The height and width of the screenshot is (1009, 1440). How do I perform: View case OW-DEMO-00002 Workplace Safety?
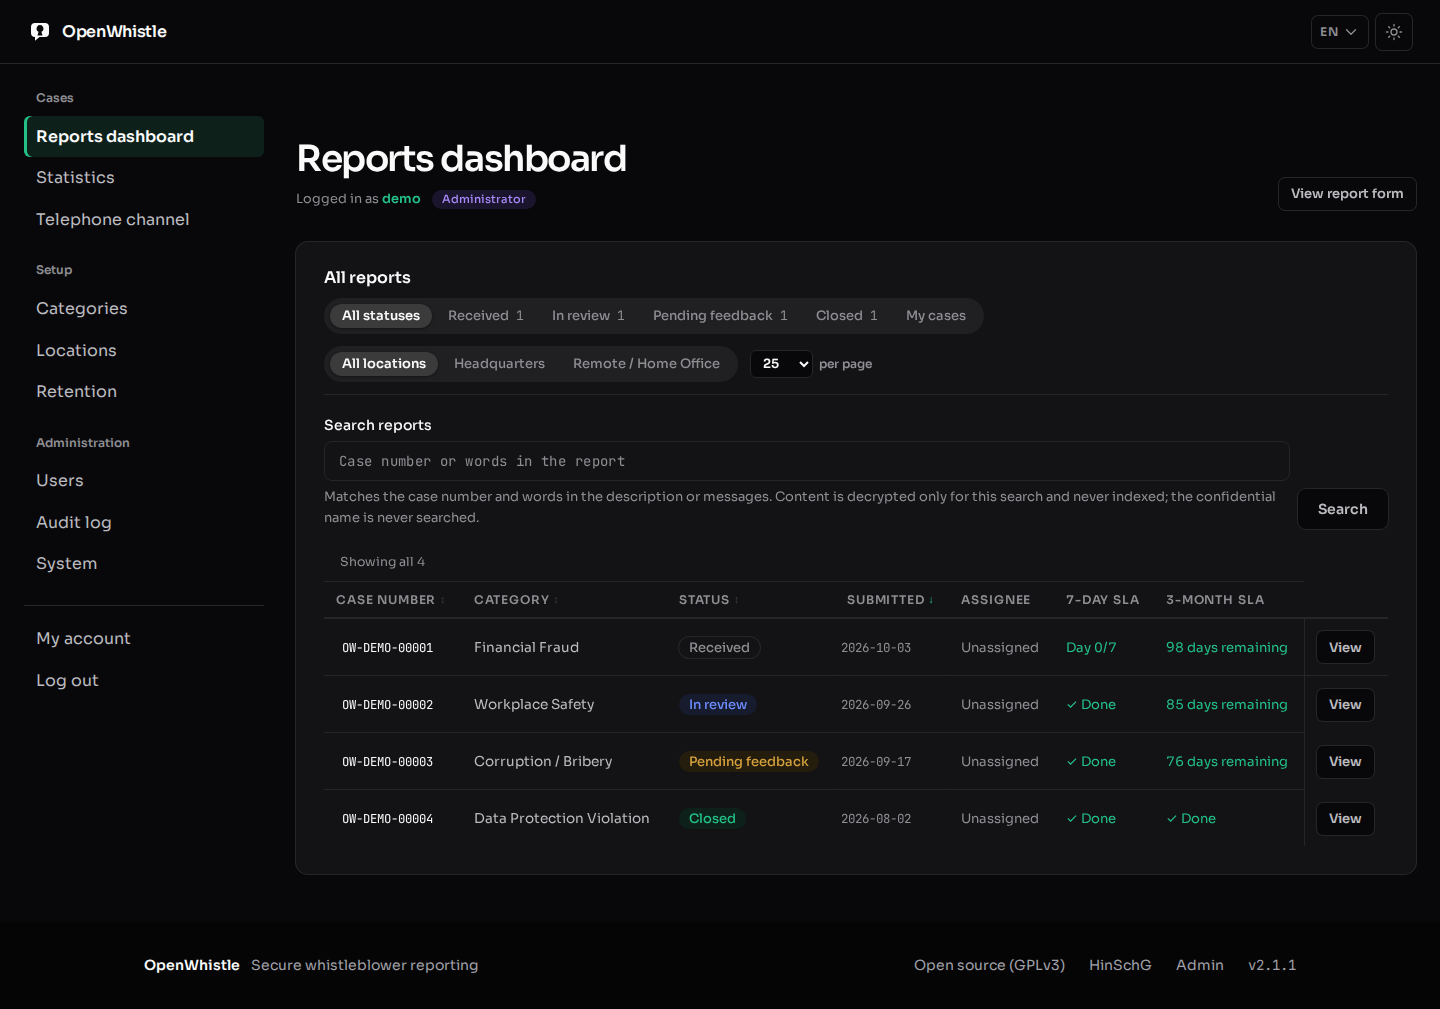1345,705
